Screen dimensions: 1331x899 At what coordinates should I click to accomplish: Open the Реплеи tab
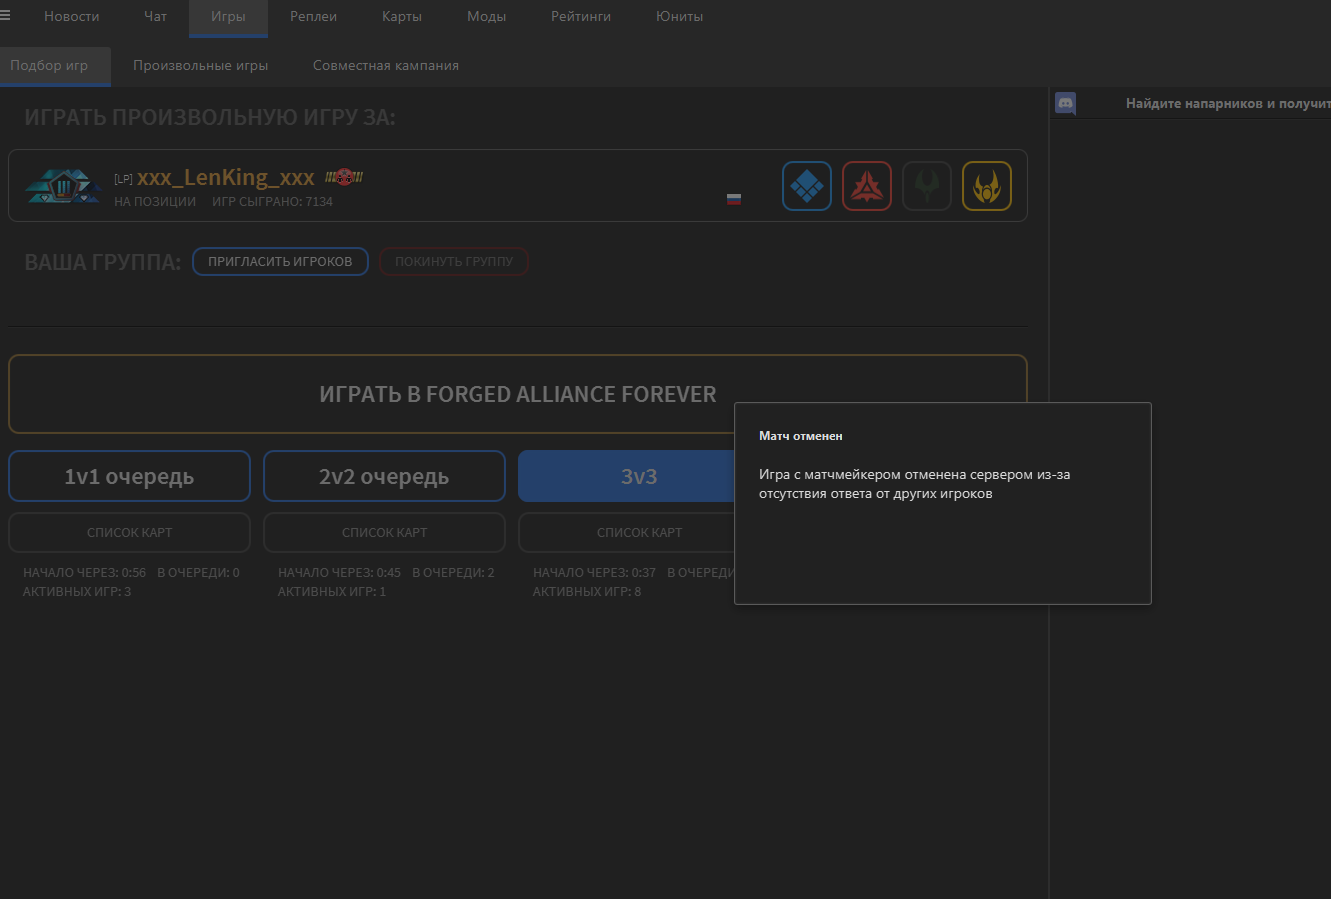click(314, 17)
